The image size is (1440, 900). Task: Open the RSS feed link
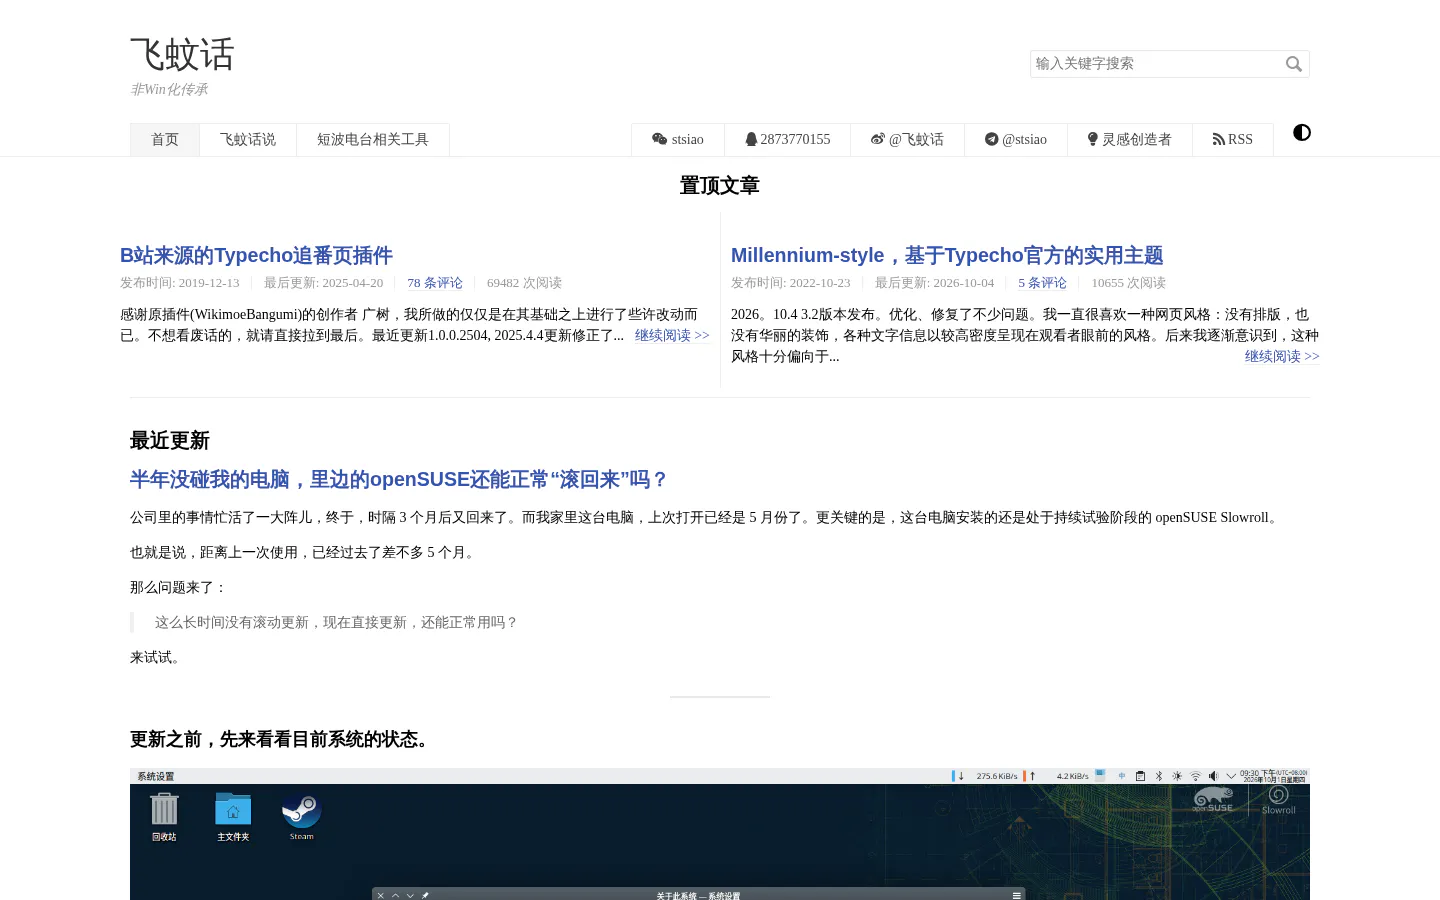[1233, 140]
